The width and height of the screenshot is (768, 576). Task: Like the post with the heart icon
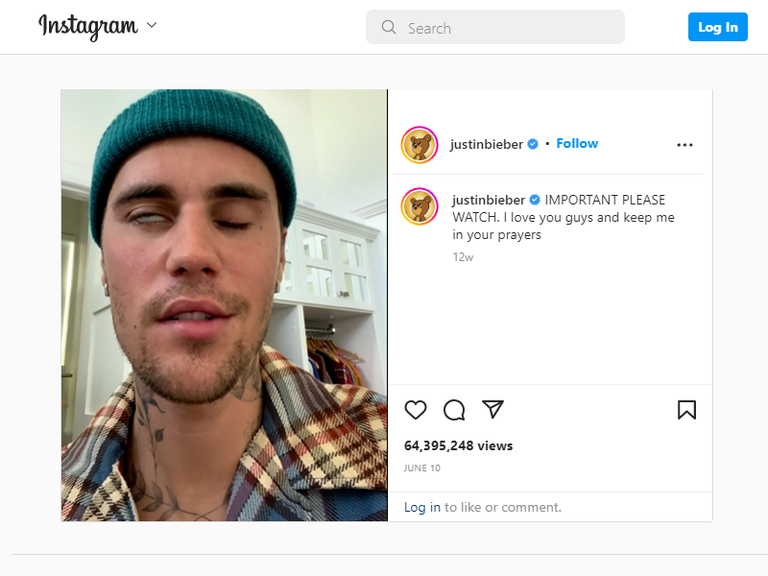(x=415, y=410)
